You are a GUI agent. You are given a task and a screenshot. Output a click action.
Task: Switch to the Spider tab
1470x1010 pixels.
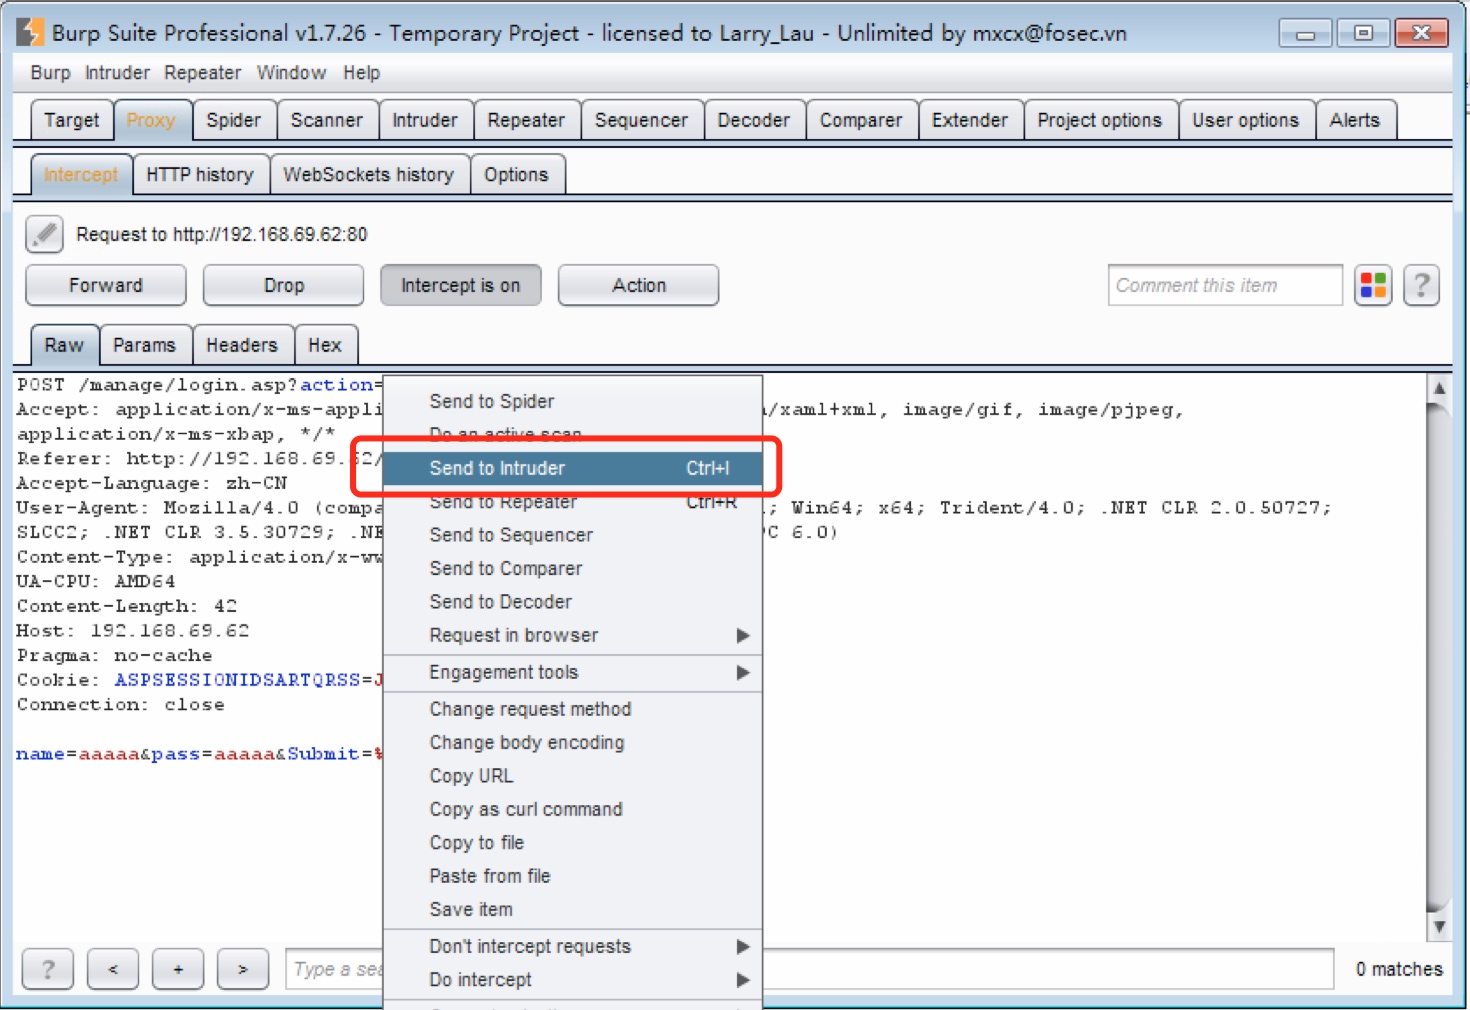pyautogui.click(x=234, y=120)
